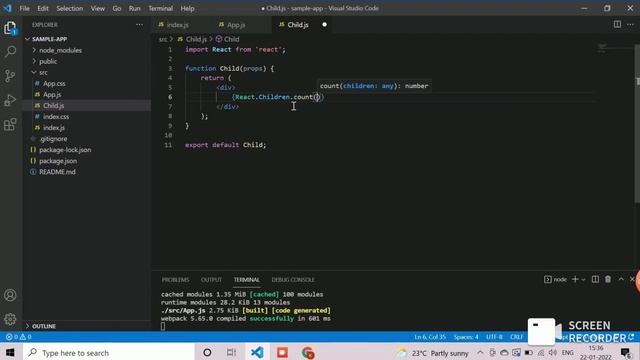Switch to the PROBLEMS panel tab
The height and width of the screenshot is (360, 640).
(176, 280)
